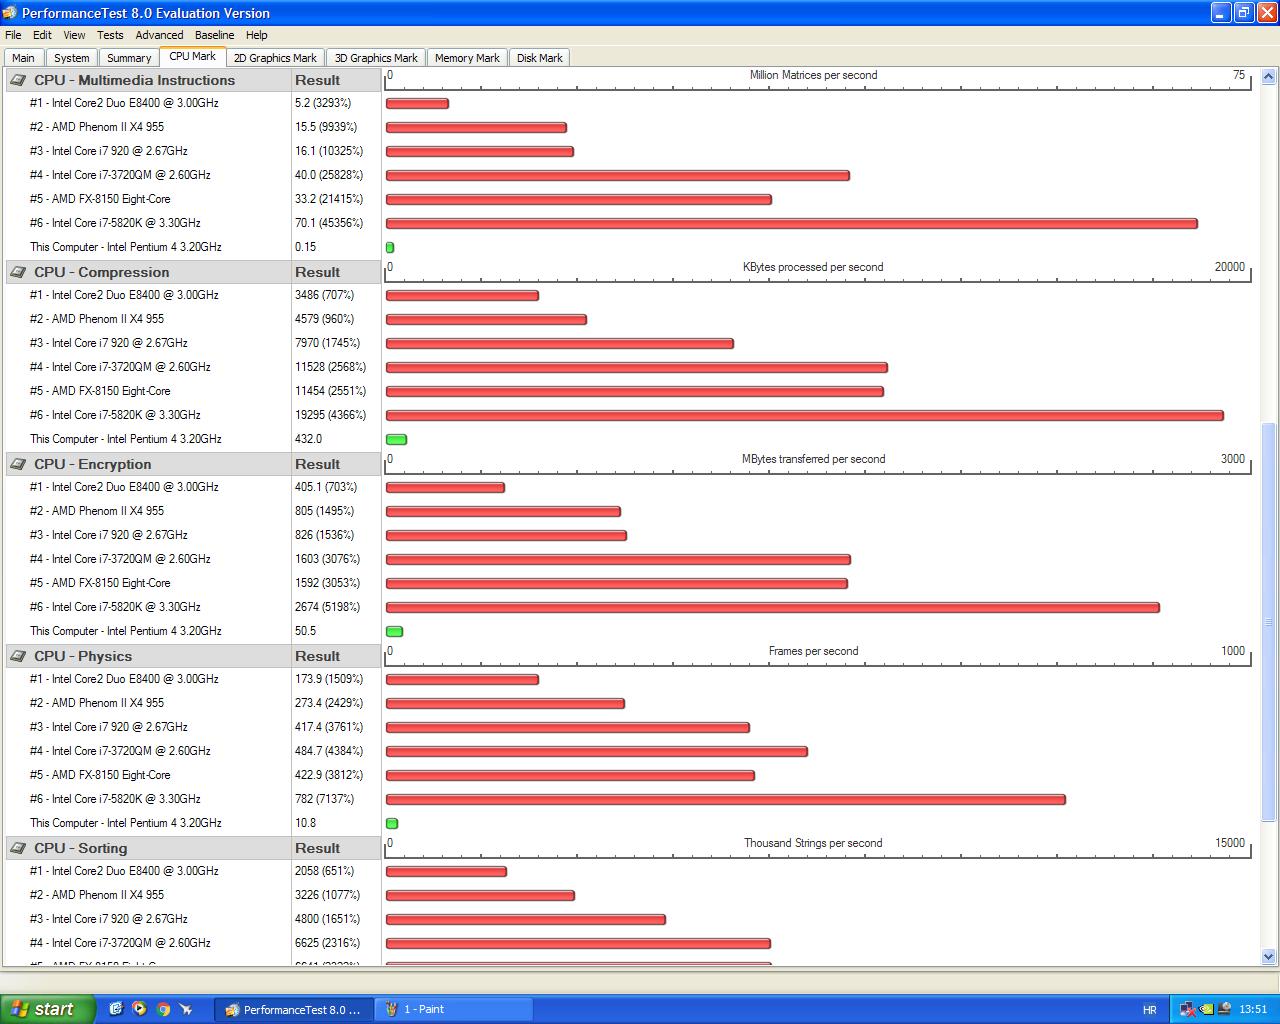Open the 3D Graphics Mark tab

point(376,58)
